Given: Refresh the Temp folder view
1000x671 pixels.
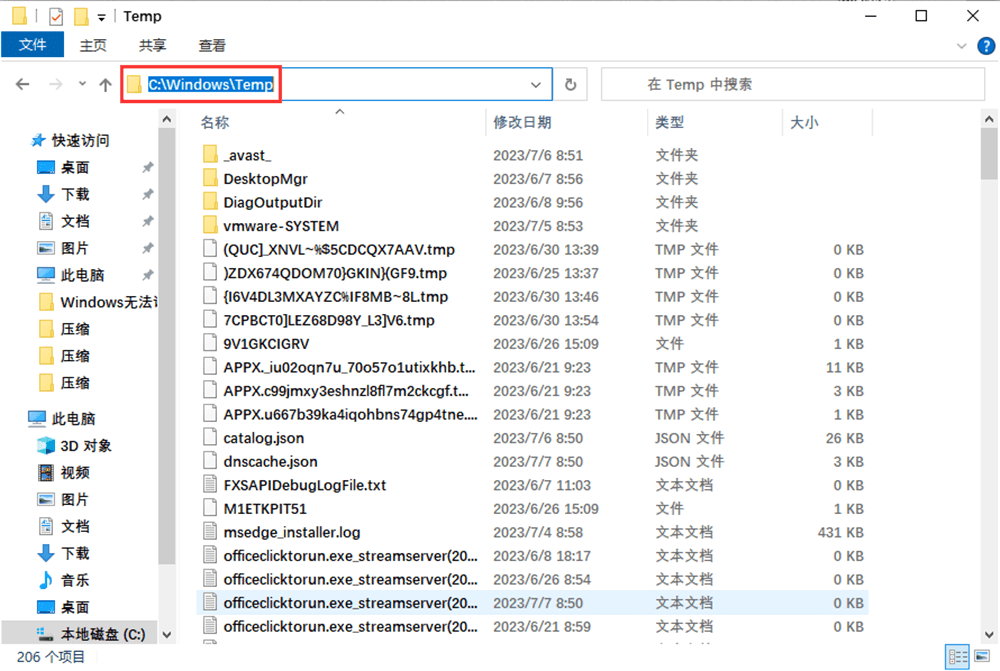Looking at the screenshot, I should [x=569, y=84].
